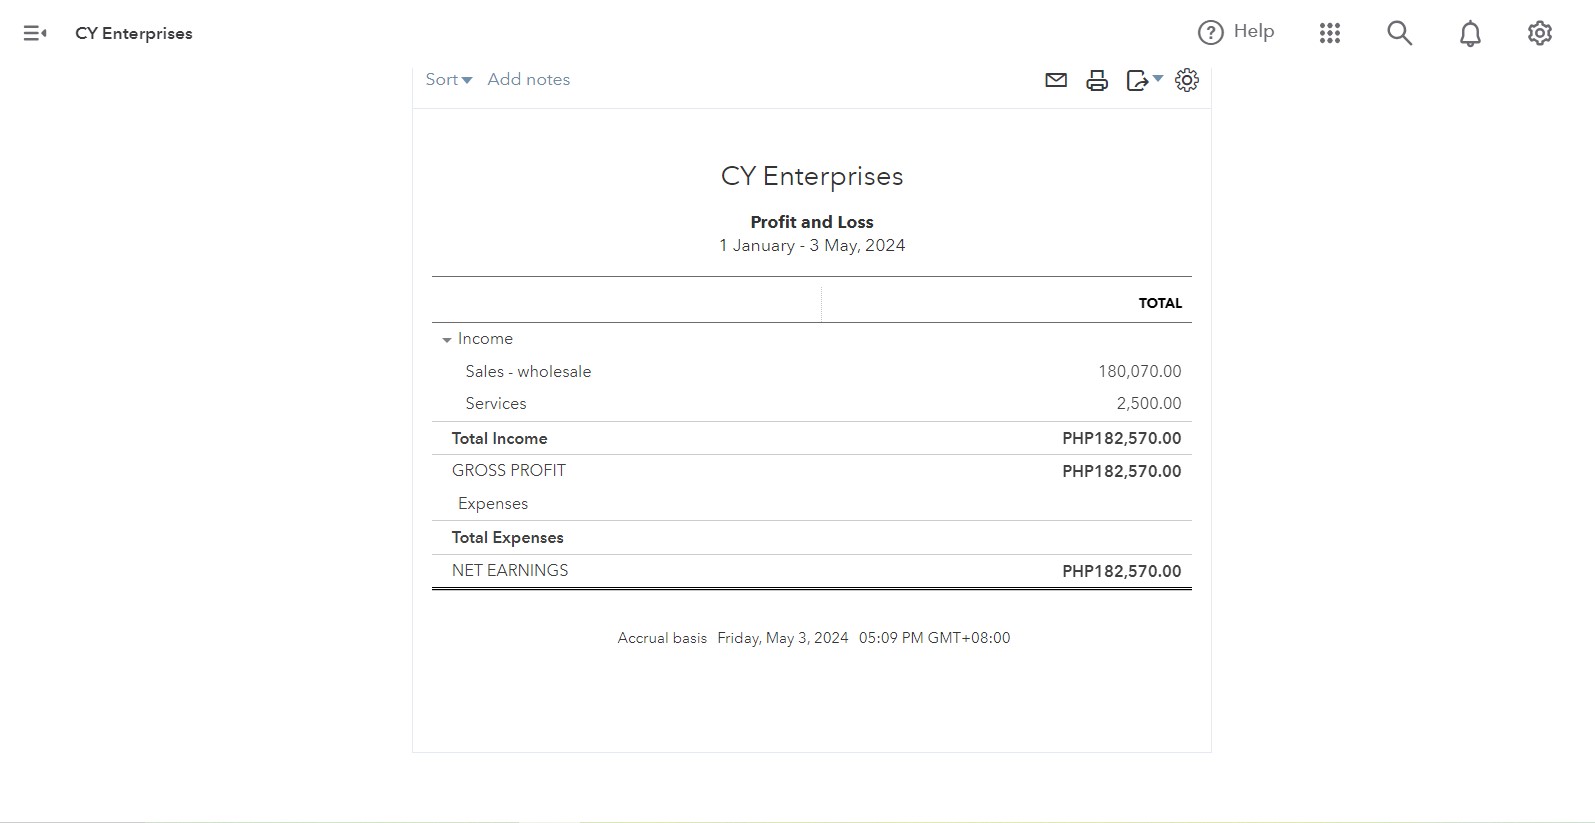Click Add notes
Viewport: 1595px width, 823px height.
[x=528, y=79]
